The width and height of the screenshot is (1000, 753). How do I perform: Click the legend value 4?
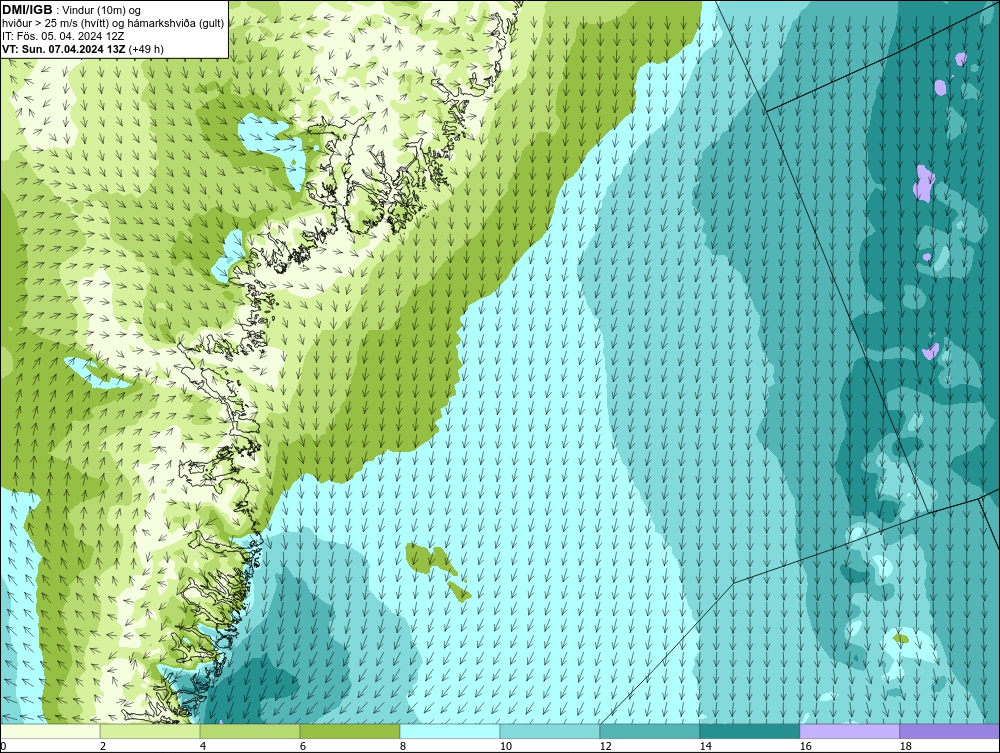203,746
